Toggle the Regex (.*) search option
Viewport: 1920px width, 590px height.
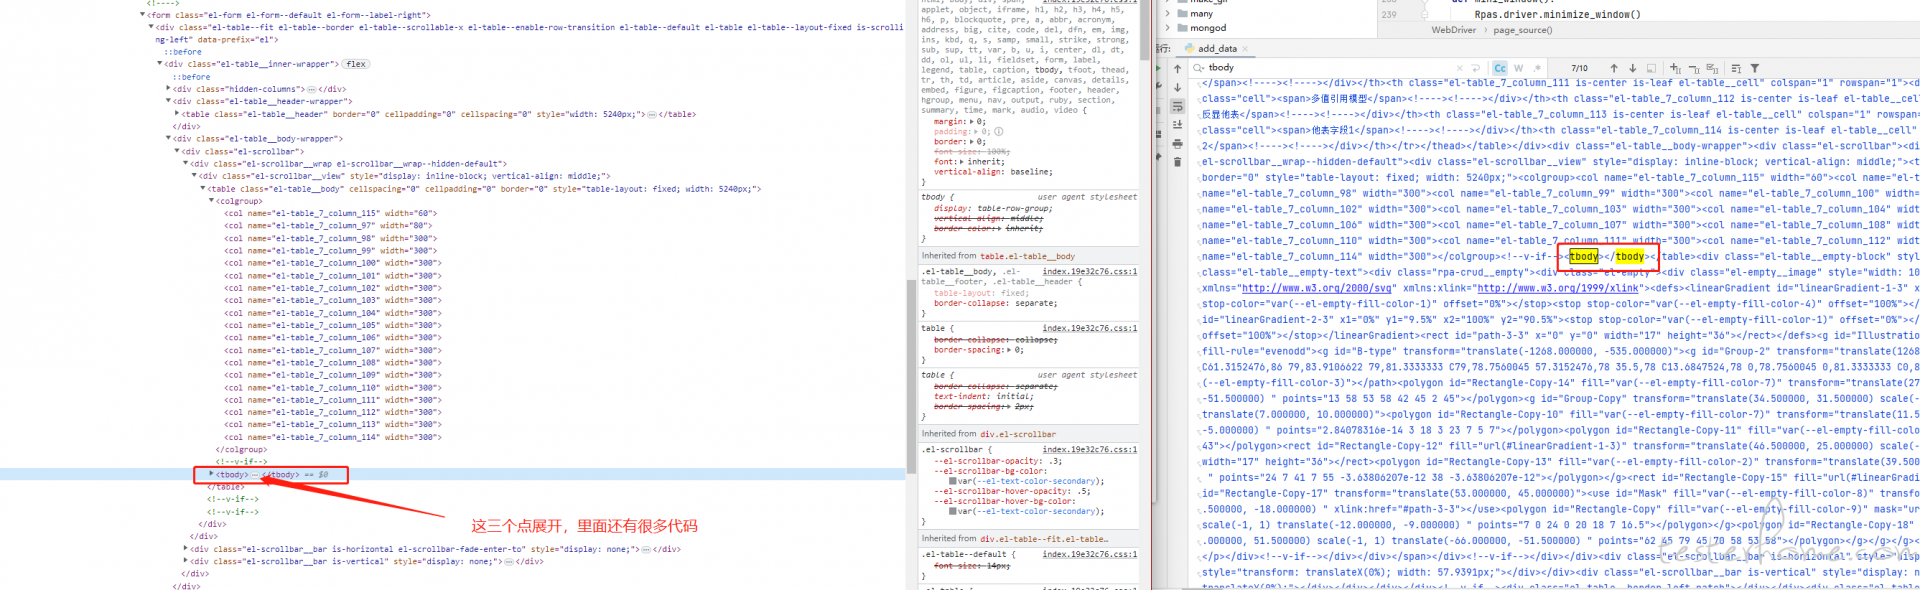(x=1537, y=68)
